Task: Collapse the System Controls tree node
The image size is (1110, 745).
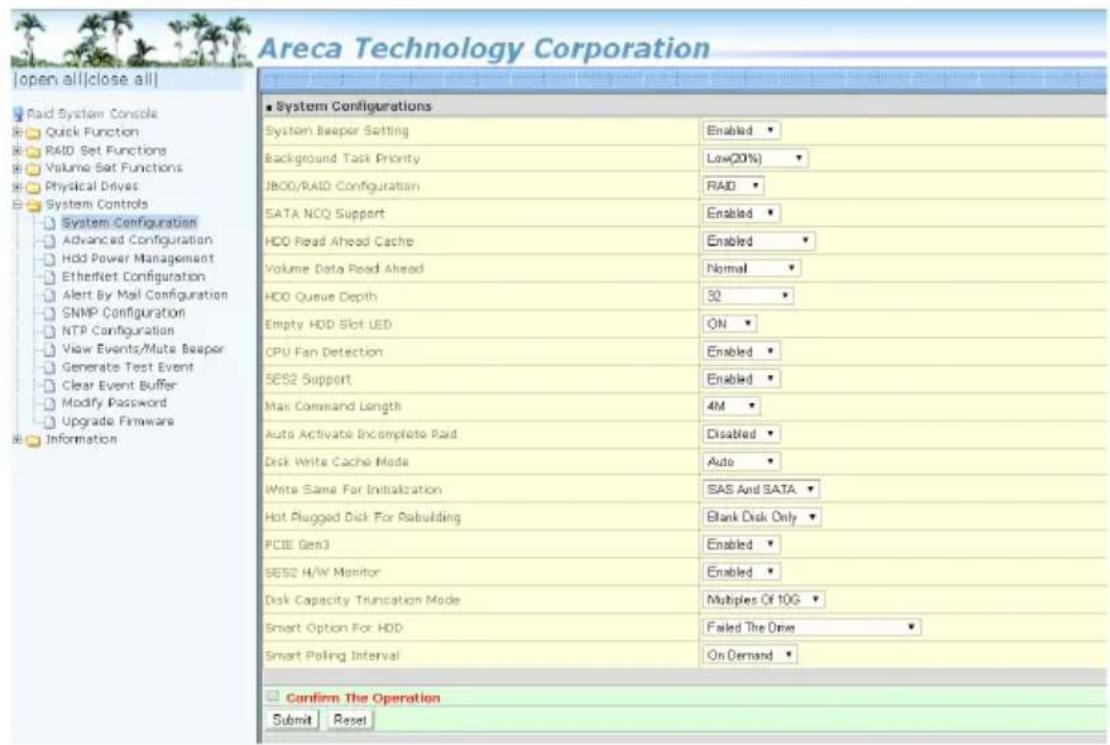Action: click(x=17, y=205)
